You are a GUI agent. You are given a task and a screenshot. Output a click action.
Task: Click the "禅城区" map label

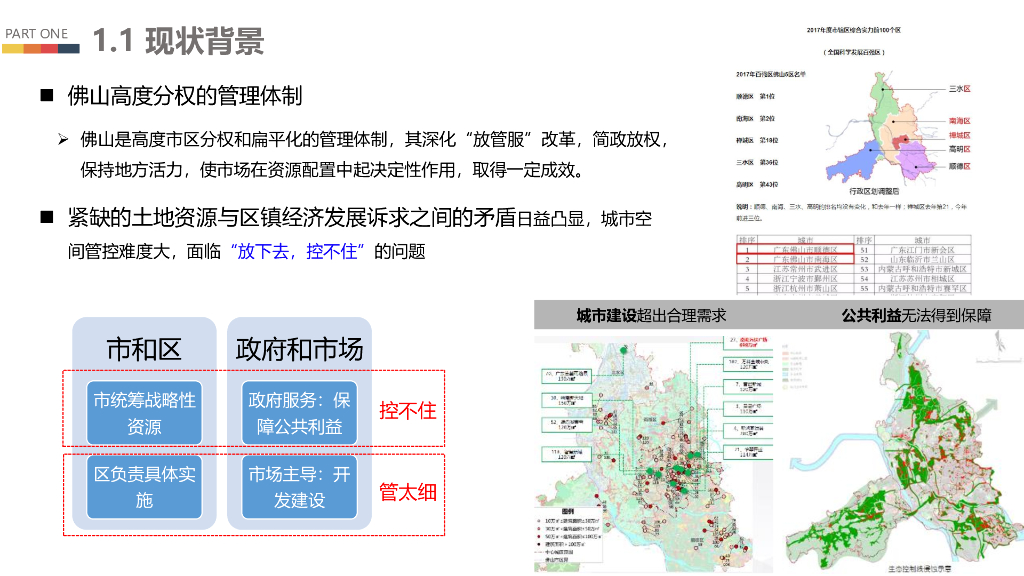click(x=959, y=135)
